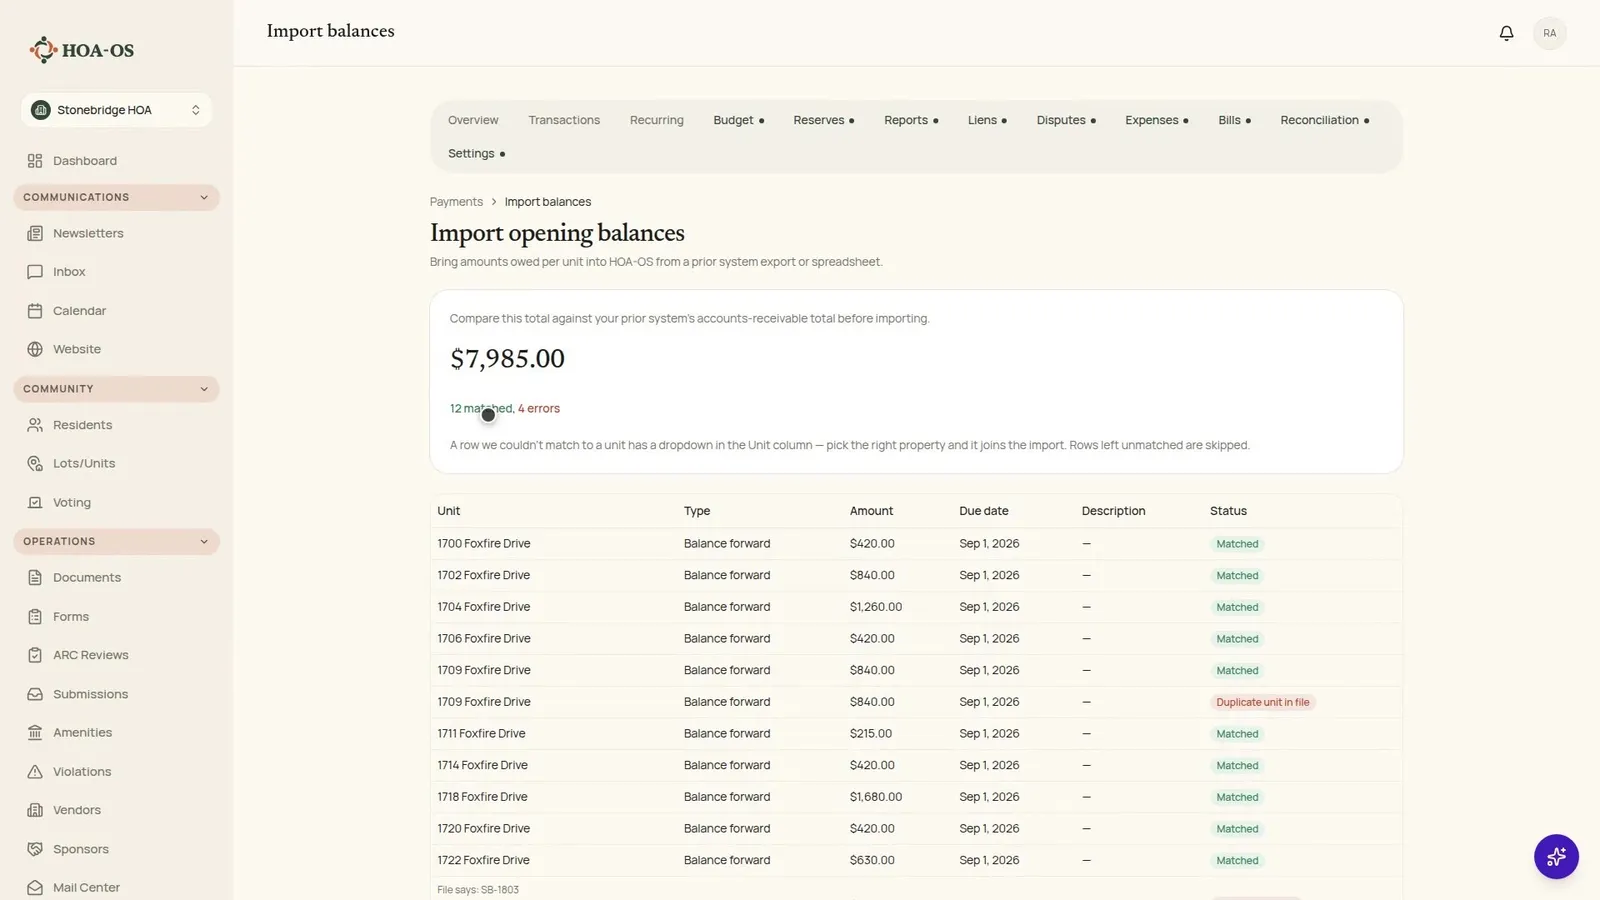
Task: Open the Stonebridge HOA switcher arrows
Action: tap(196, 110)
